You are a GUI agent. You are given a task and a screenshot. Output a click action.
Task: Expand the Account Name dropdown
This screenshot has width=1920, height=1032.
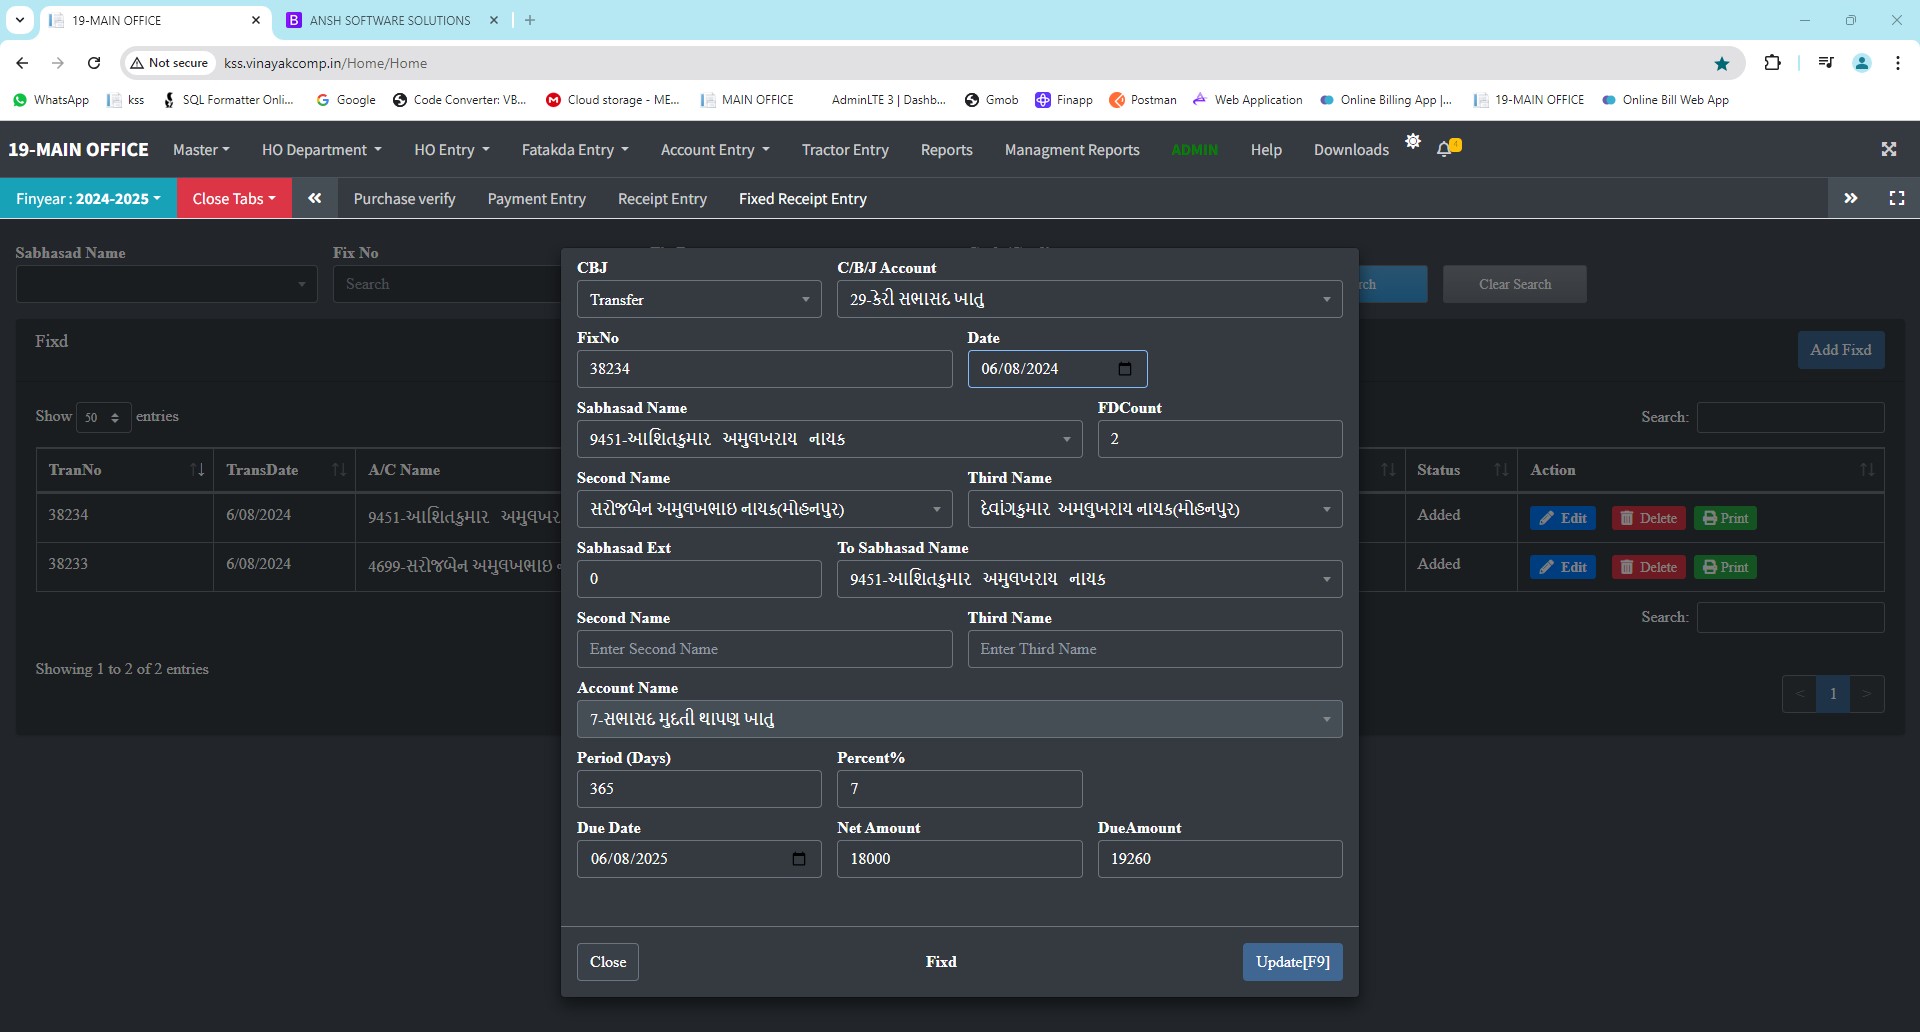click(x=959, y=719)
